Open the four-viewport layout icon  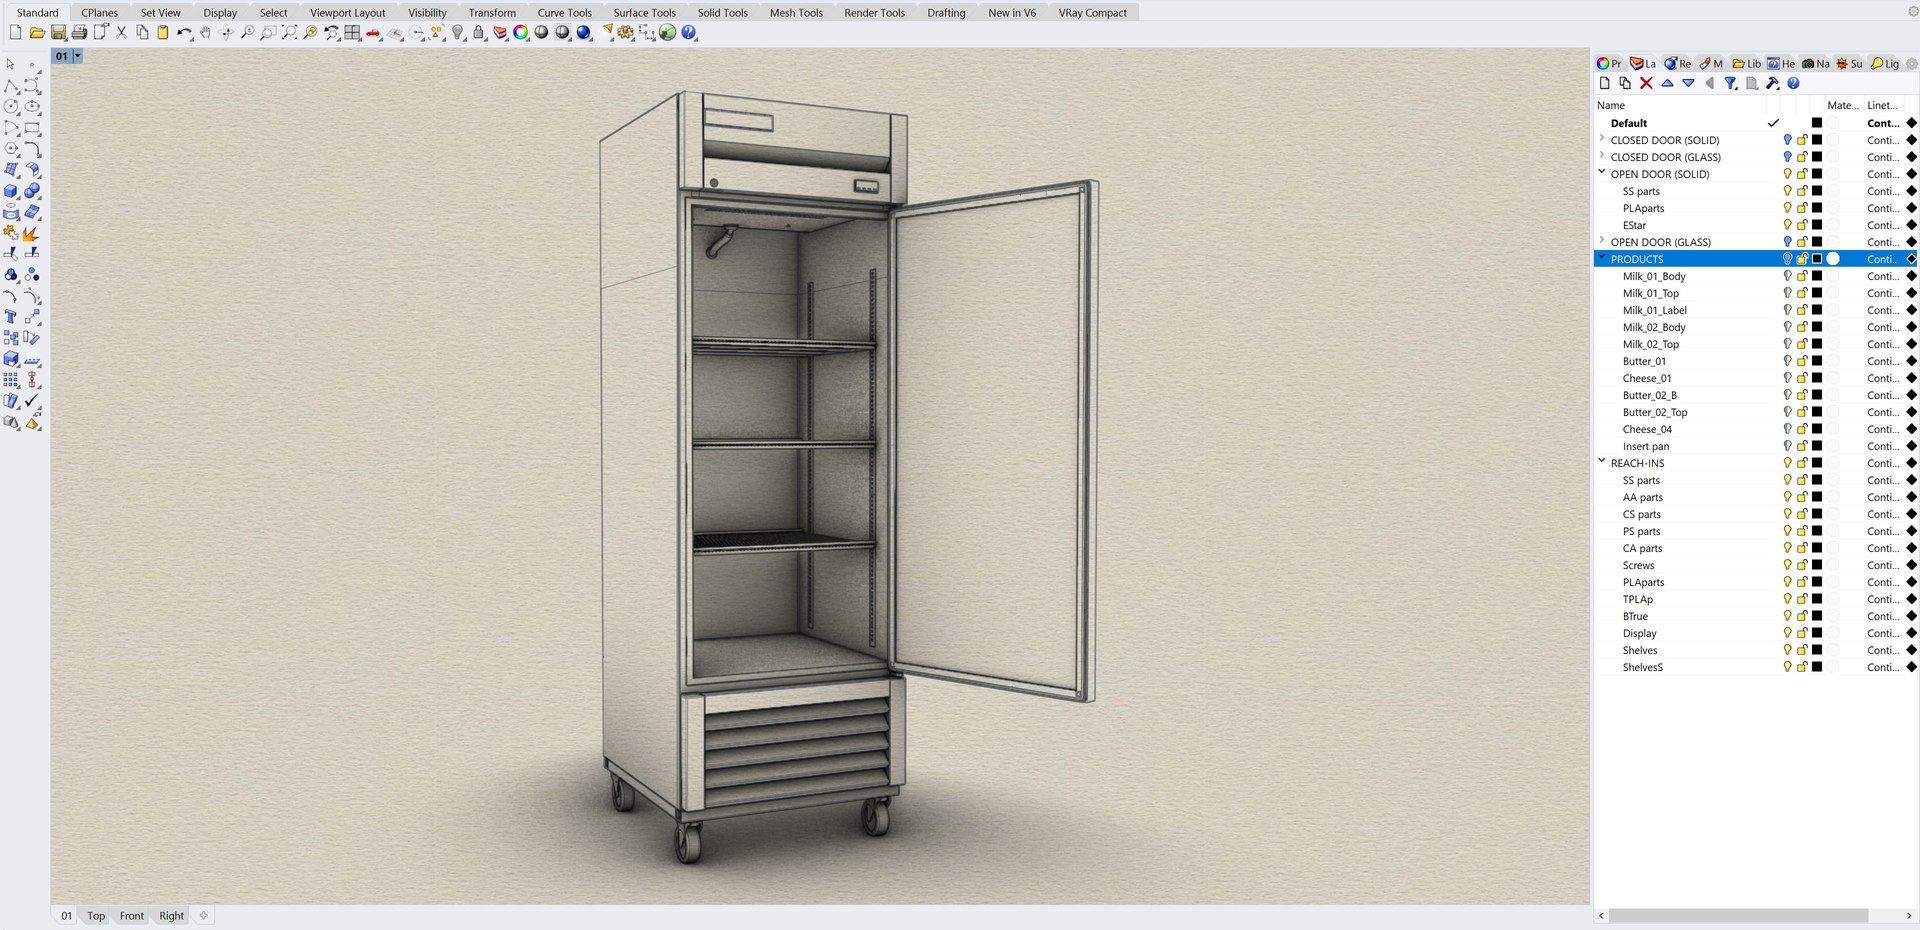(352, 33)
